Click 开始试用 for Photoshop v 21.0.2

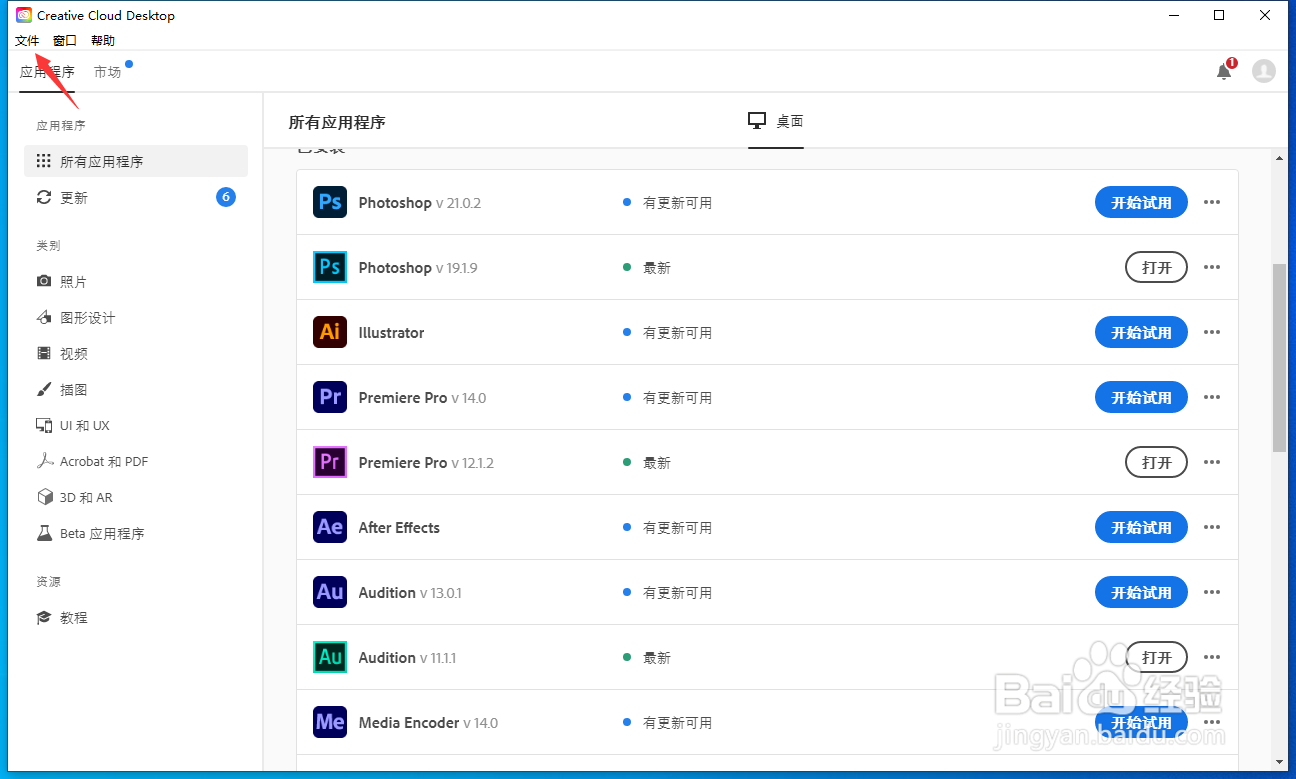click(1141, 202)
